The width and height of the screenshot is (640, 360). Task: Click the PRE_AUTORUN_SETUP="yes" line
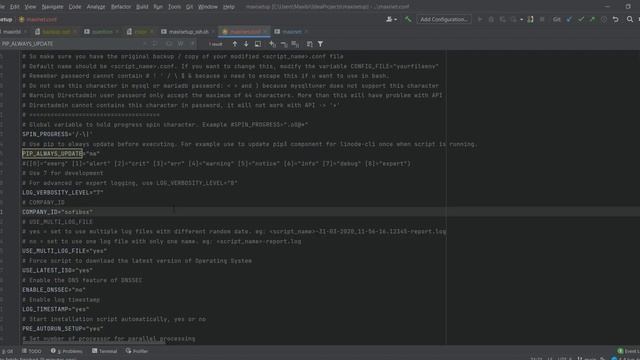point(62,329)
